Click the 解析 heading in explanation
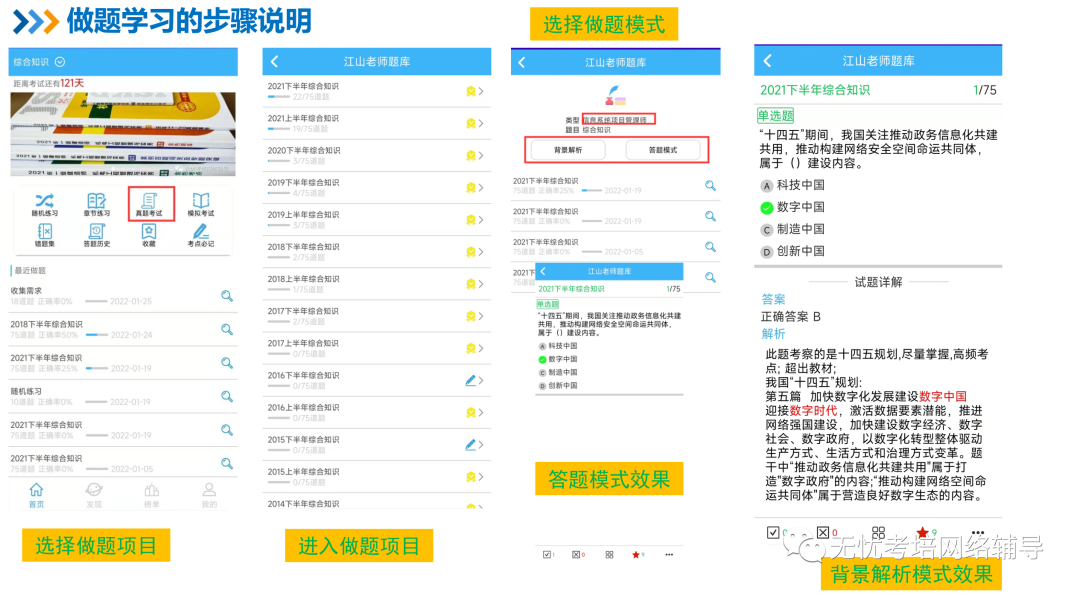Image resolution: width=1080 pixels, height=595 pixels. point(773,334)
